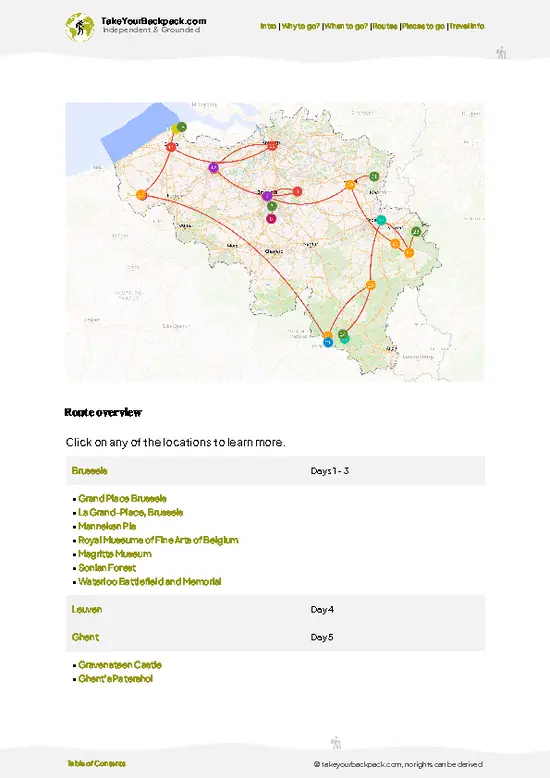This screenshot has height=778, width=550.
Task: Open the Sonian Forest link
Action: pyautogui.click(x=107, y=568)
